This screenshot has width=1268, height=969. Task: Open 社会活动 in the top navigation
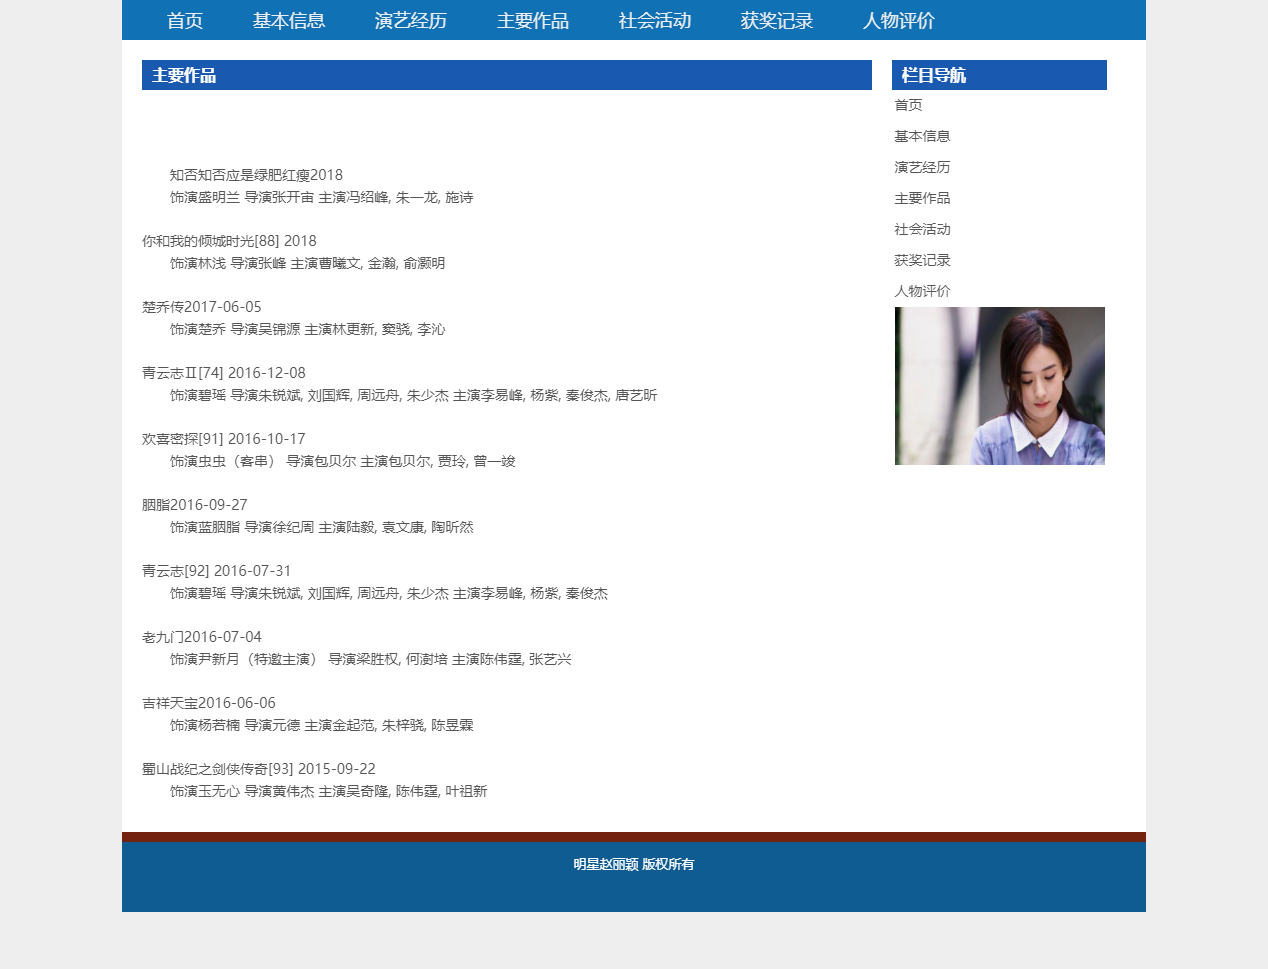(655, 20)
